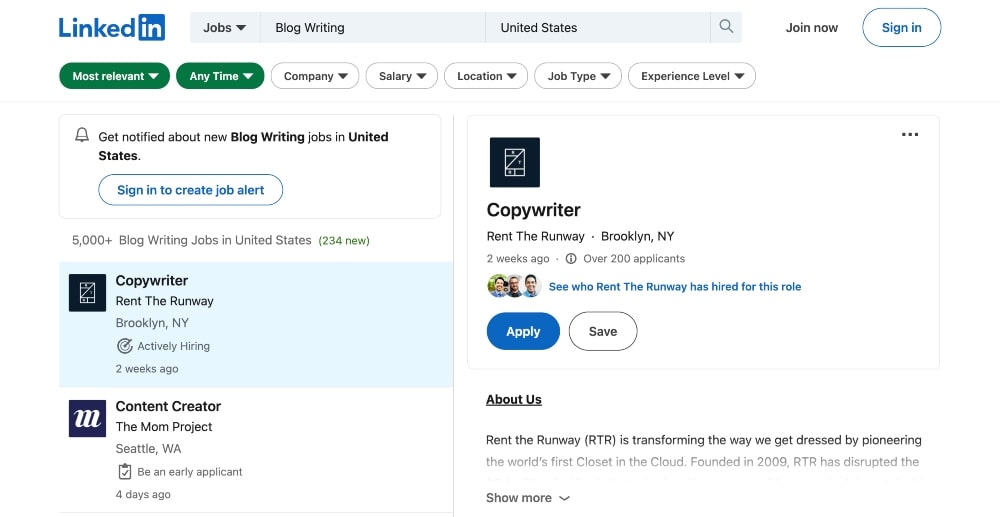Expand the Experience Level filter
1000x517 pixels.
(x=692, y=76)
